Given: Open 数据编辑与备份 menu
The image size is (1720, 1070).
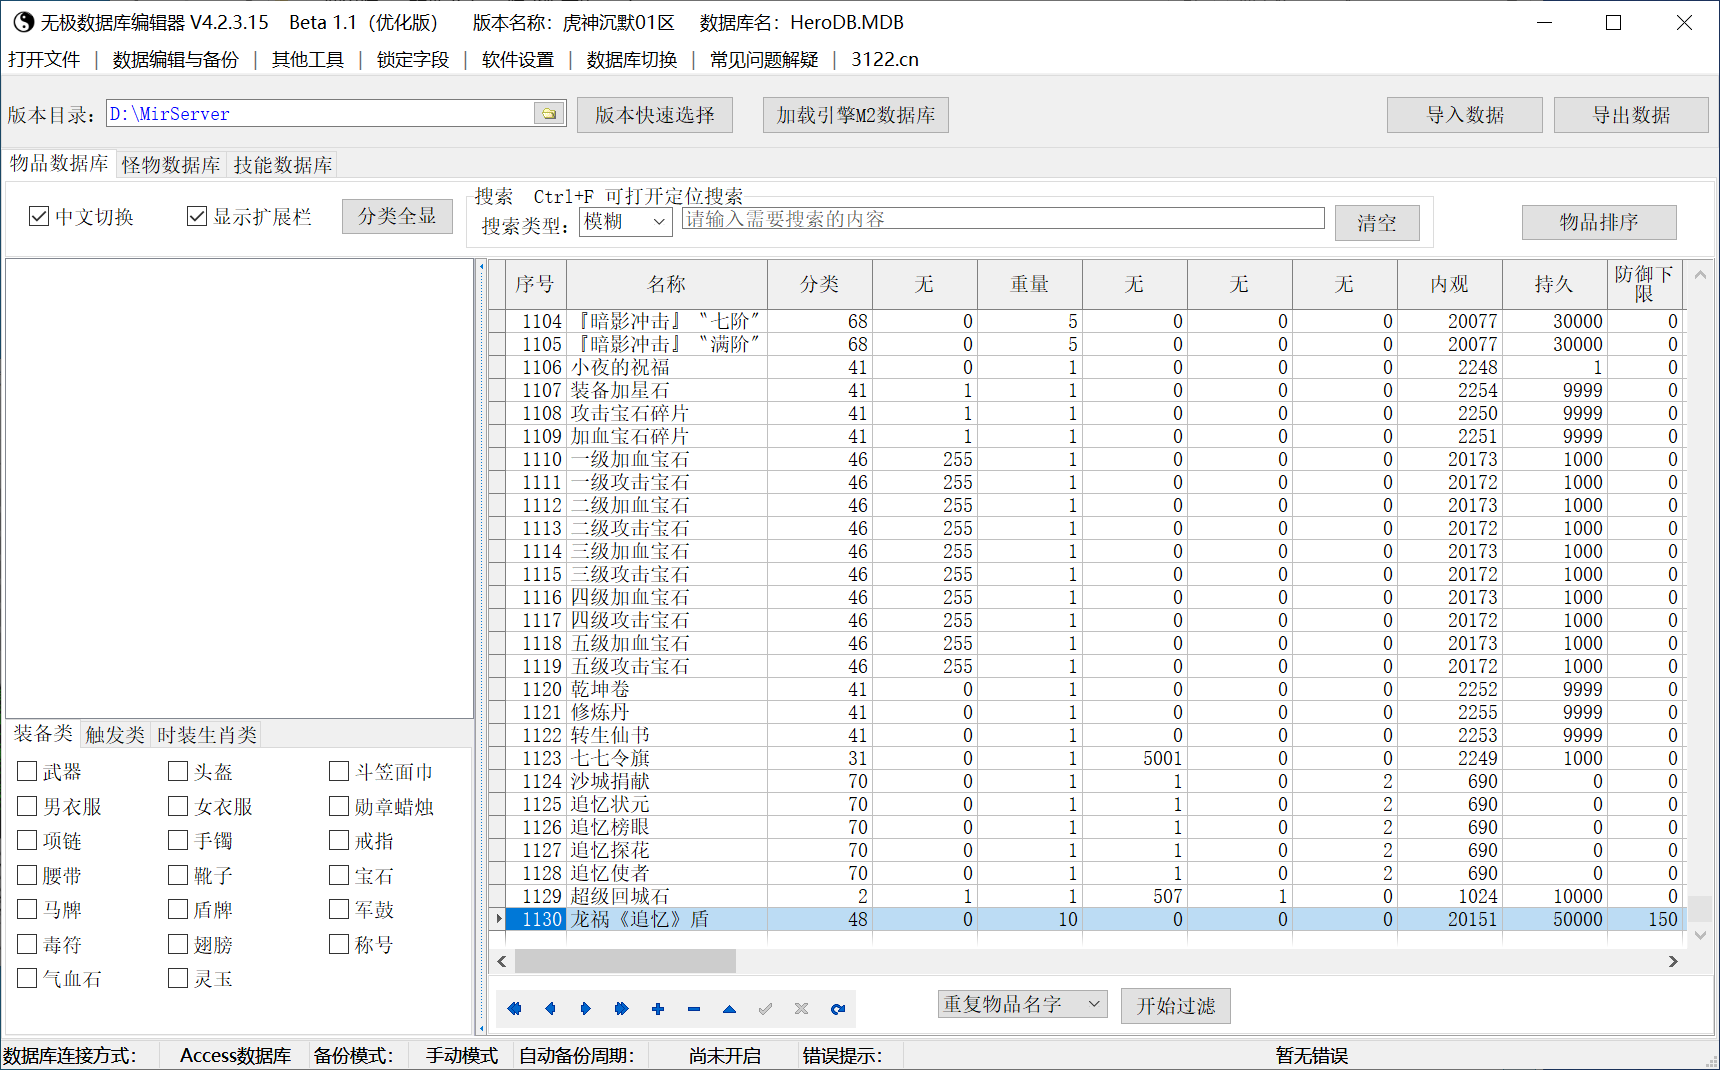Looking at the screenshot, I should point(176,60).
